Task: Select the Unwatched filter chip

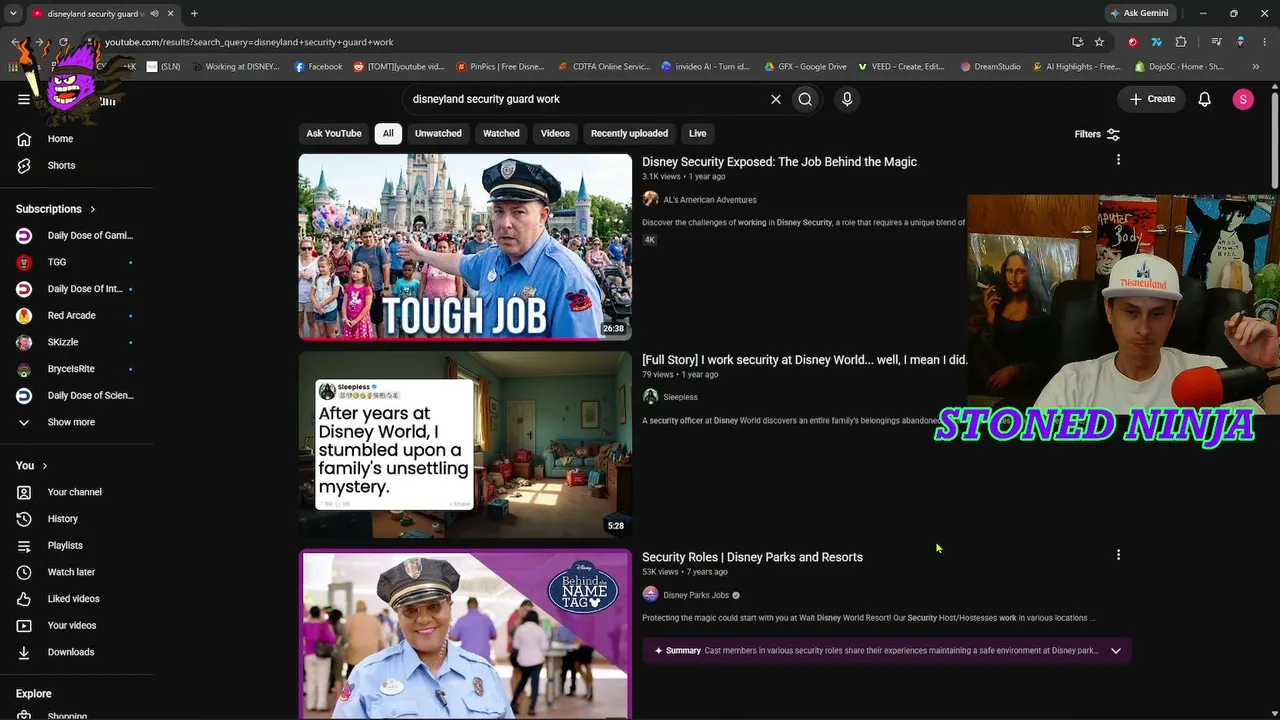Action: pyautogui.click(x=438, y=133)
